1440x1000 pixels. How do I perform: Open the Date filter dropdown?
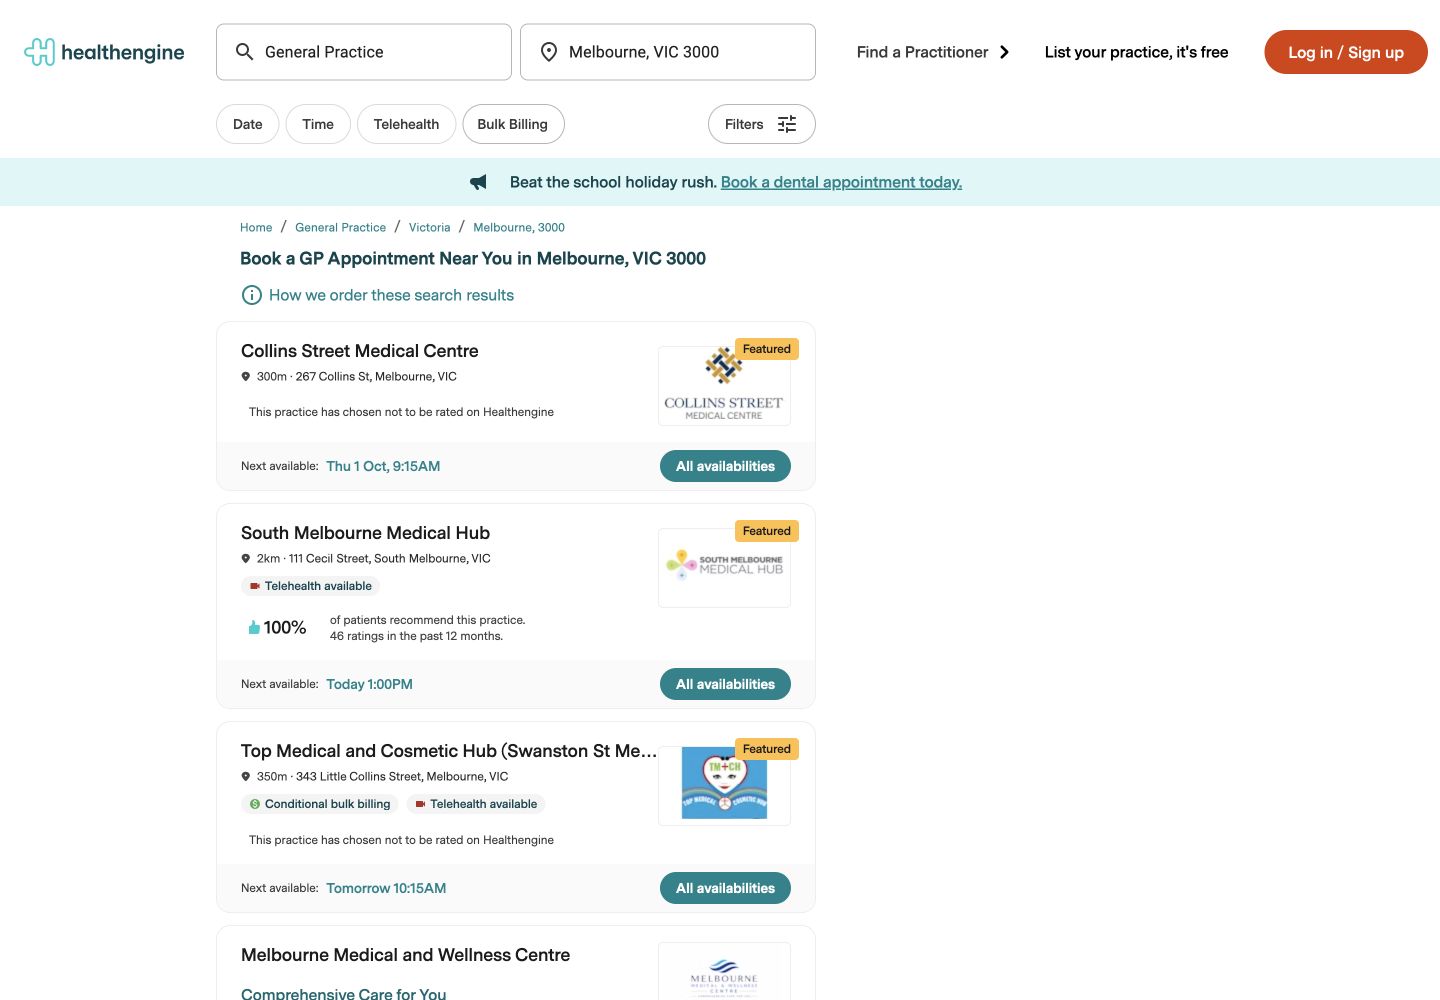click(247, 124)
